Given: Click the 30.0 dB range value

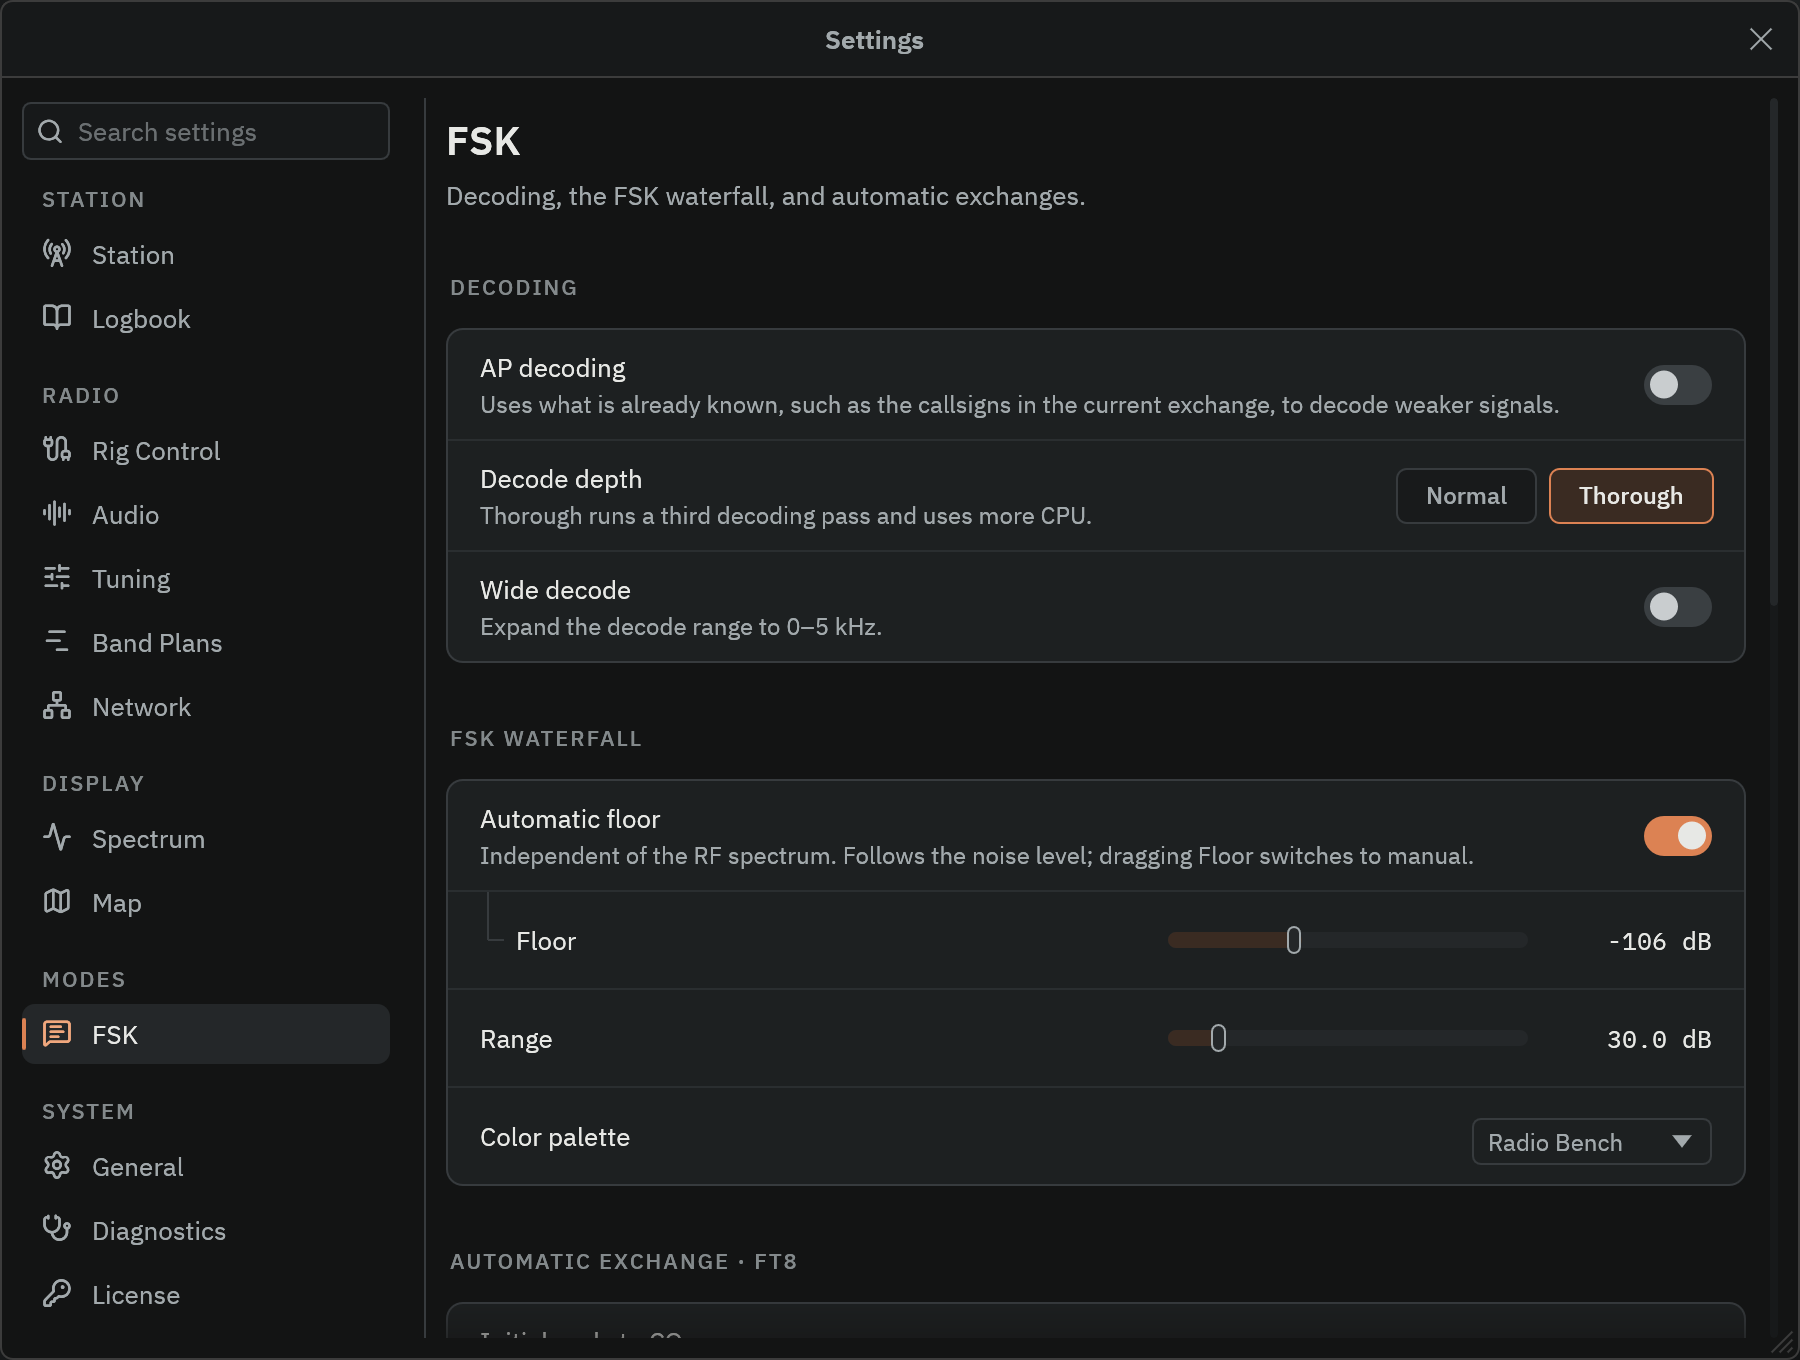Looking at the screenshot, I should pyautogui.click(x=1659, y=1039).
